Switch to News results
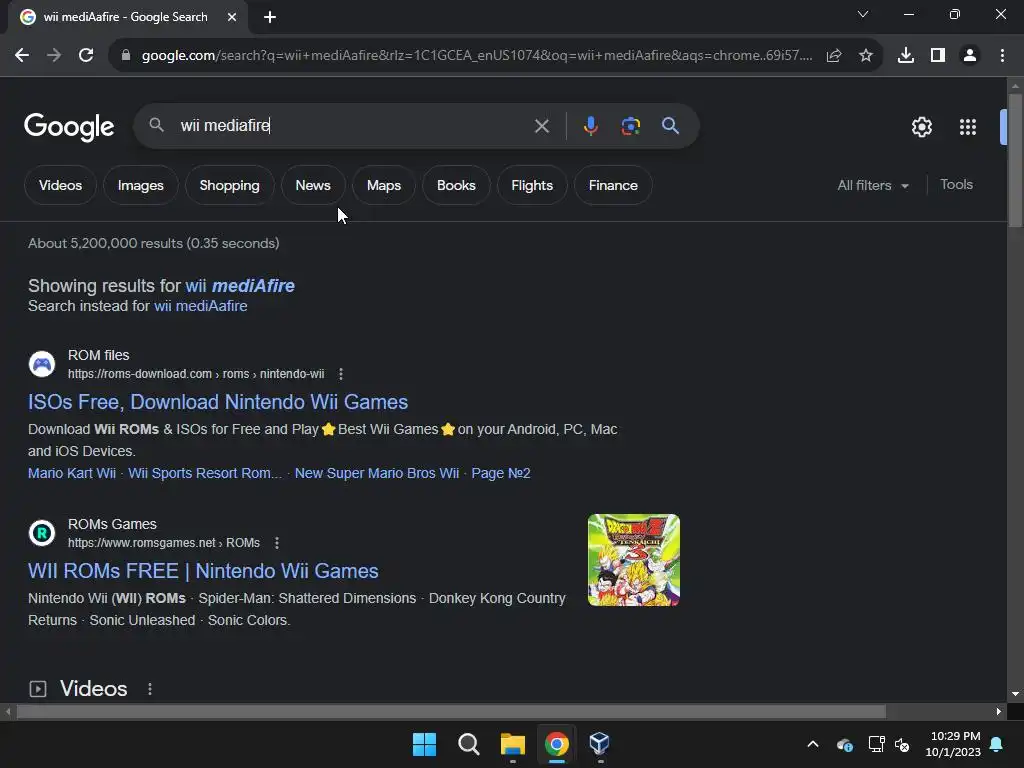The image size is (1024, 768). (x=313, y=185)
